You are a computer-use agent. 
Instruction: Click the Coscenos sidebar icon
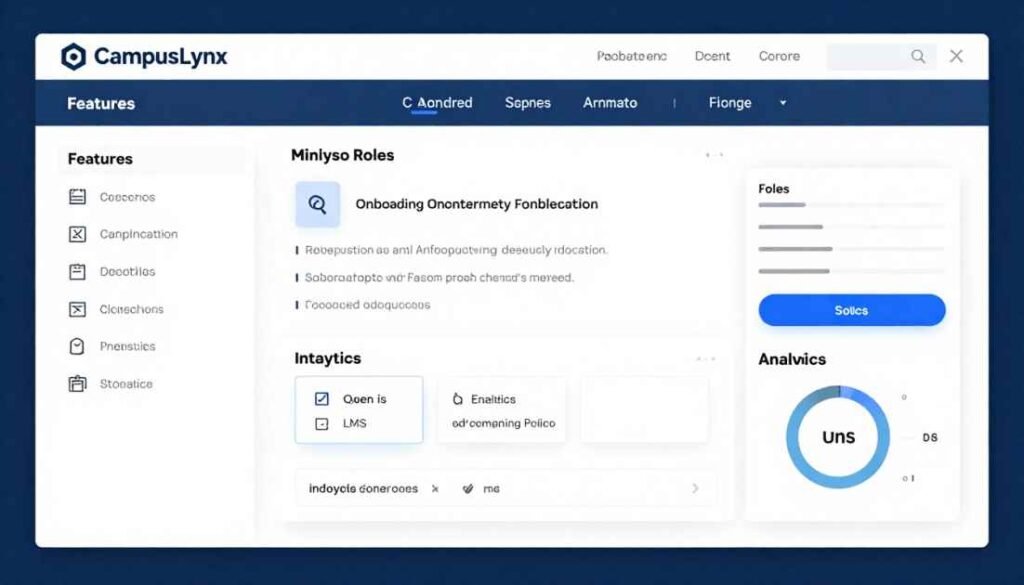(x=78, y=197)
